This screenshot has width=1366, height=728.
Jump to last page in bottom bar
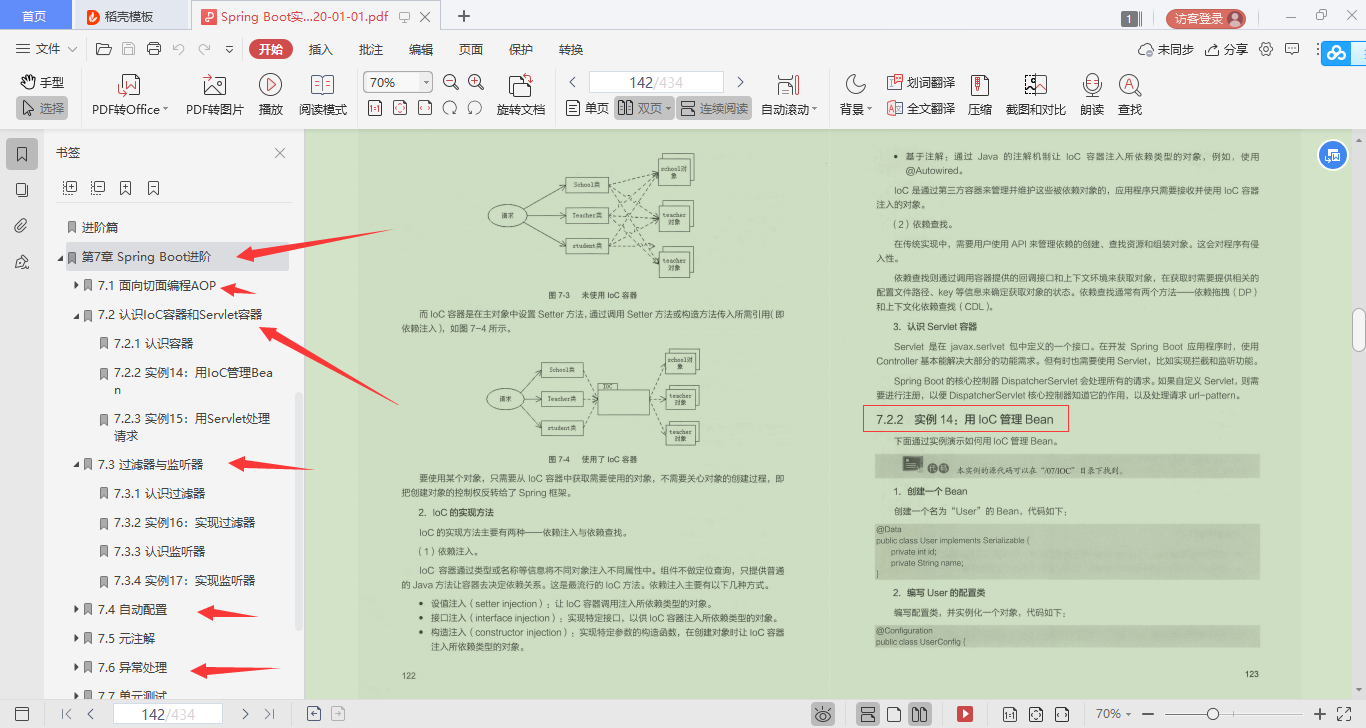coord(269,714)
